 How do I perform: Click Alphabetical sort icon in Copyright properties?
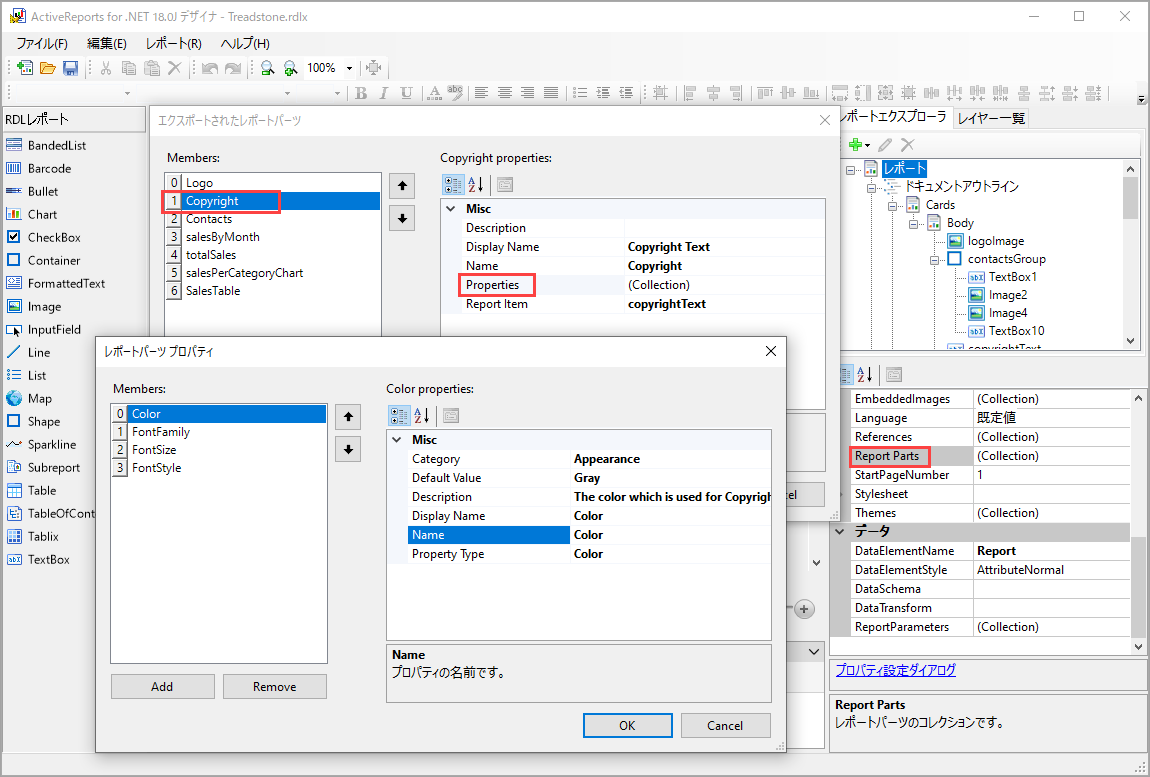pyautogui.click(x=475, y=185)
